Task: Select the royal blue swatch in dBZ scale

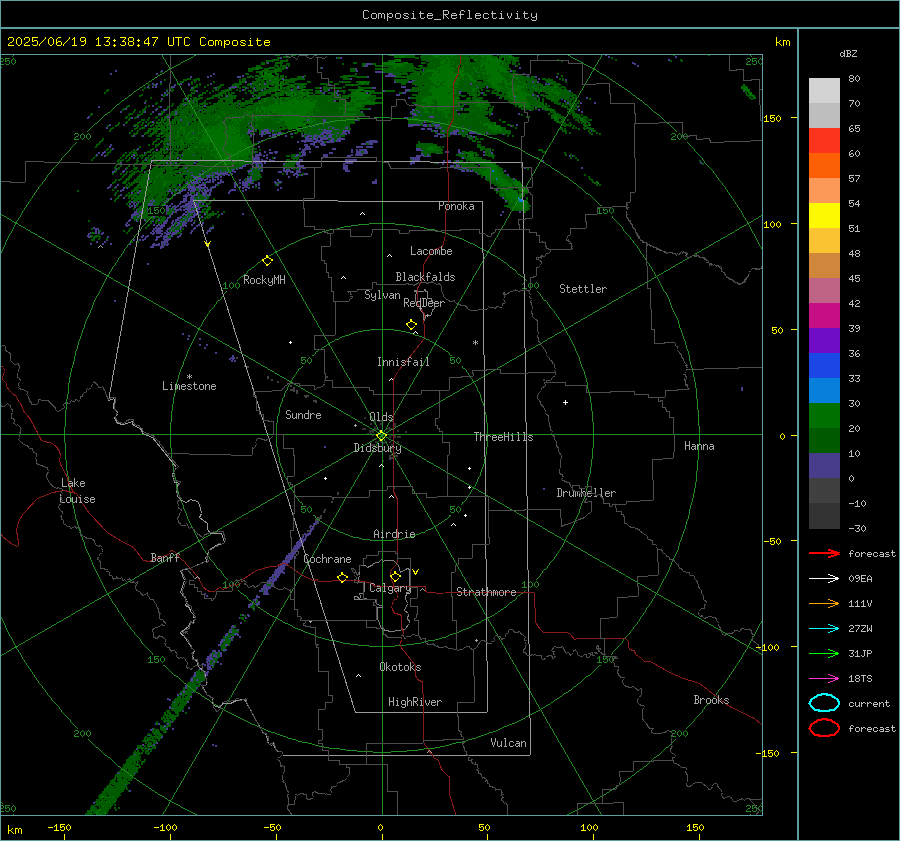Action: 824,365
